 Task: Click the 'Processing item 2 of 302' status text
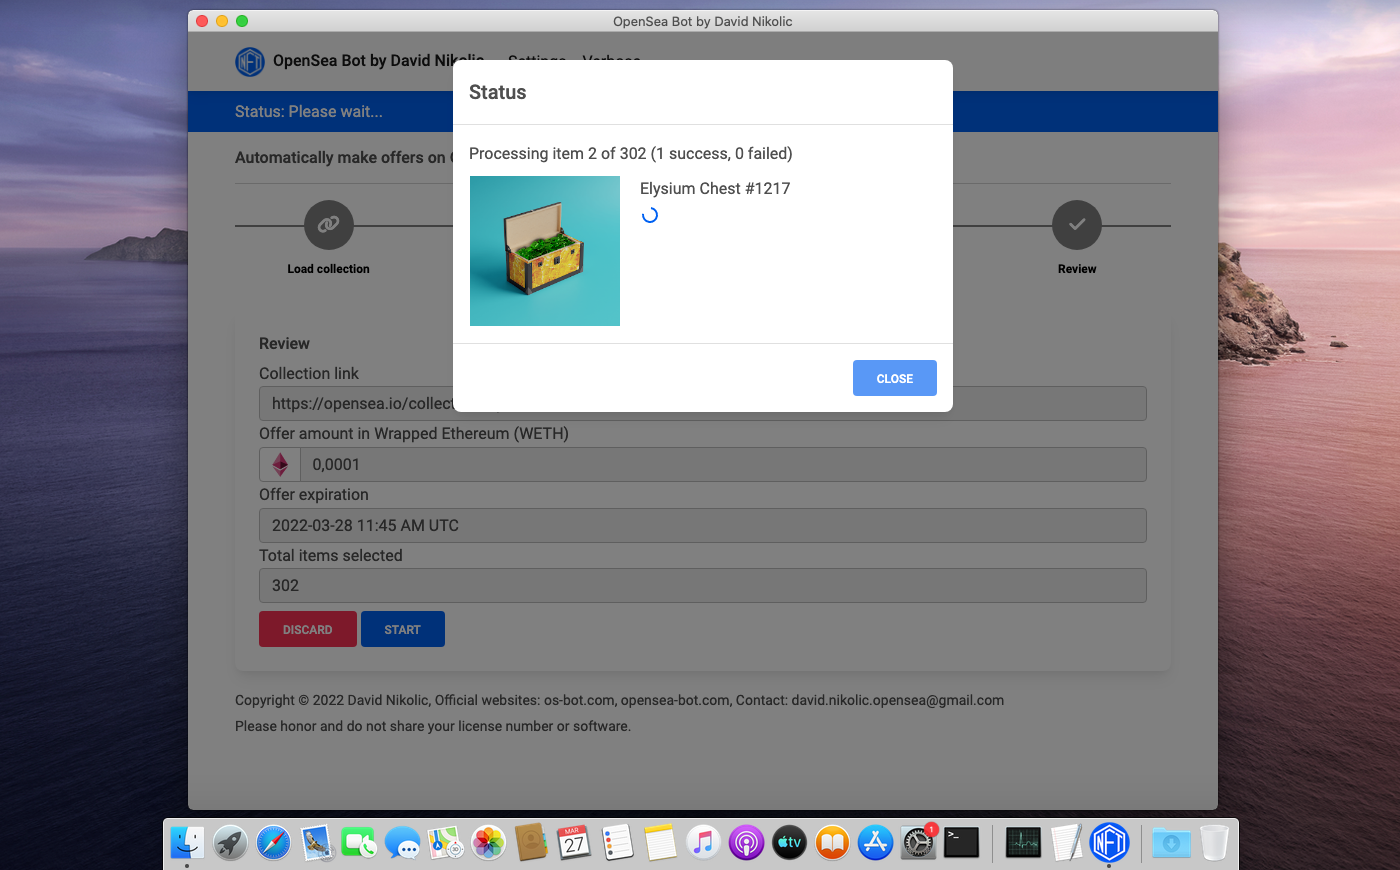click(x=631, y=153)
